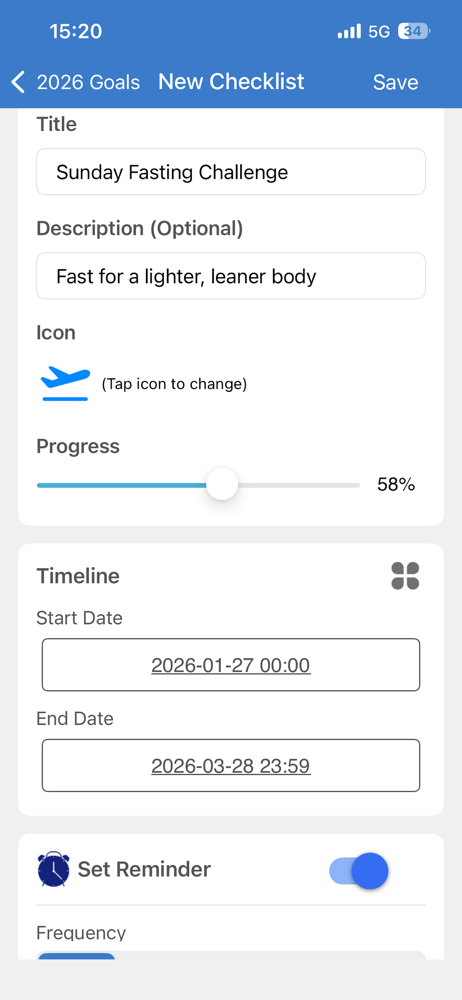Screen dimensions: 462x1000
Task: Change the airplane checklist icon
Action: 65,384
